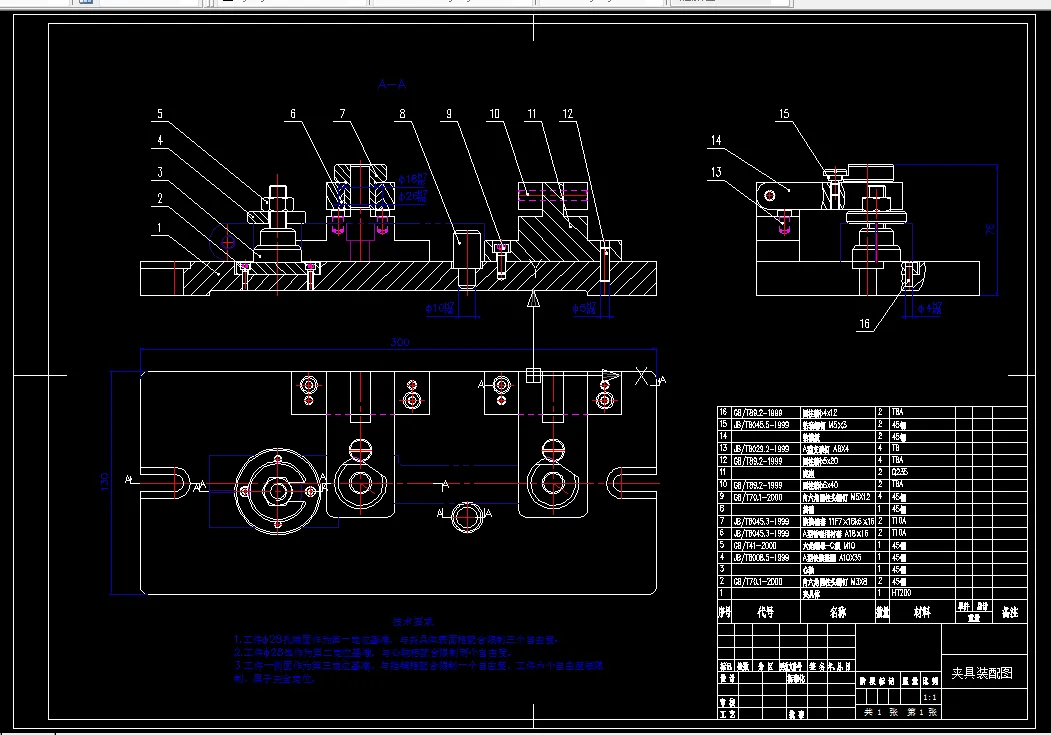
Task: Click callout number 5 above the section view
Action: [x=160, y=114]
